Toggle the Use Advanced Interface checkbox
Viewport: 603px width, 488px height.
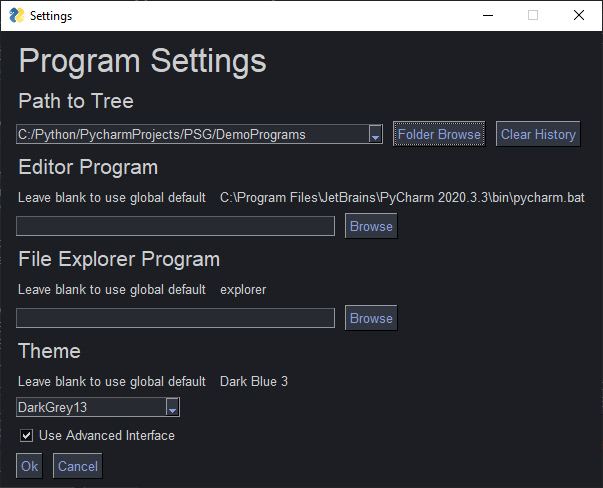click(x=27, y=436)
